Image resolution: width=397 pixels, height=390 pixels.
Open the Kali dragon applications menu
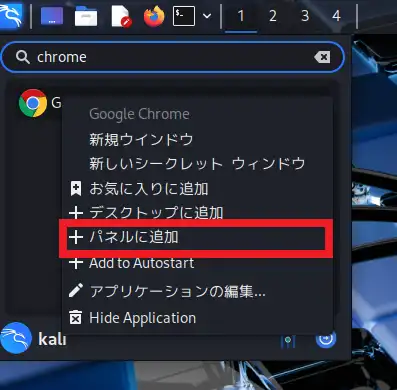(x=11, y=15)
